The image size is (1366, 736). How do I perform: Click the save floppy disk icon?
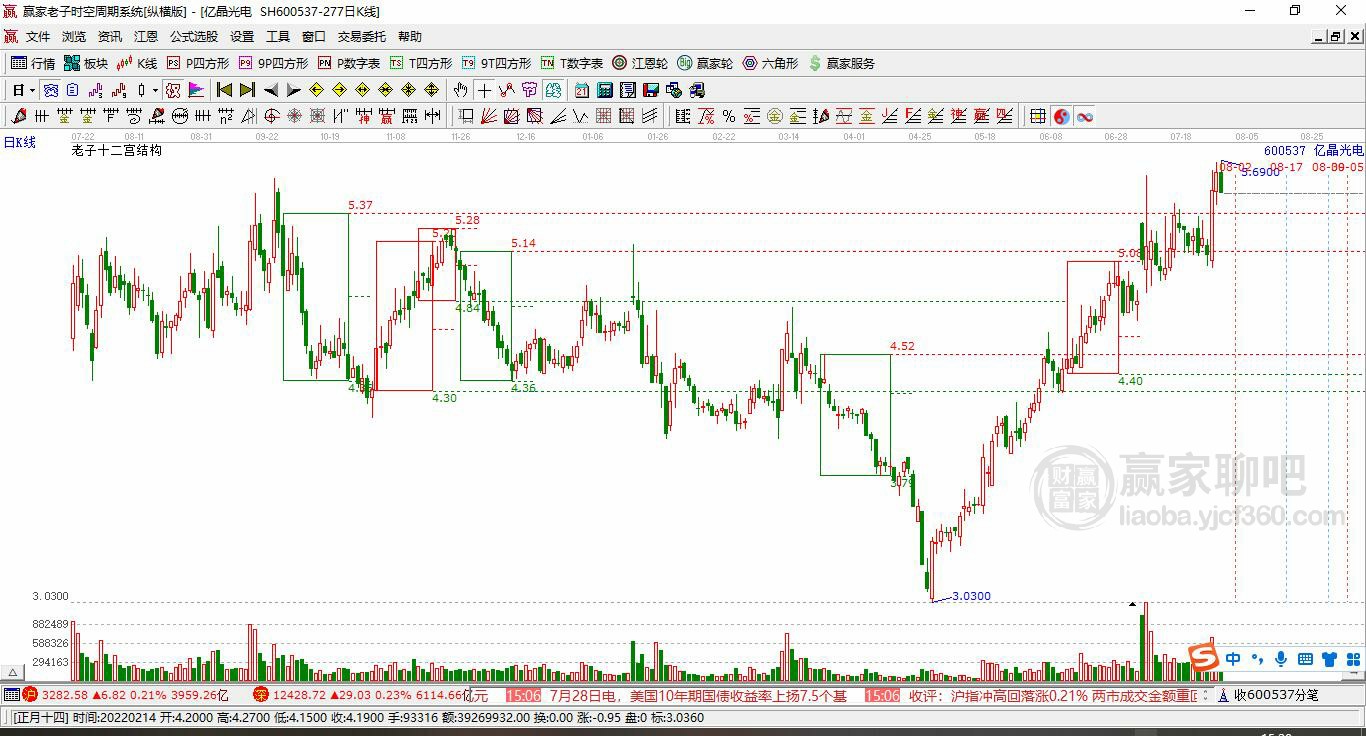point(651,90)
